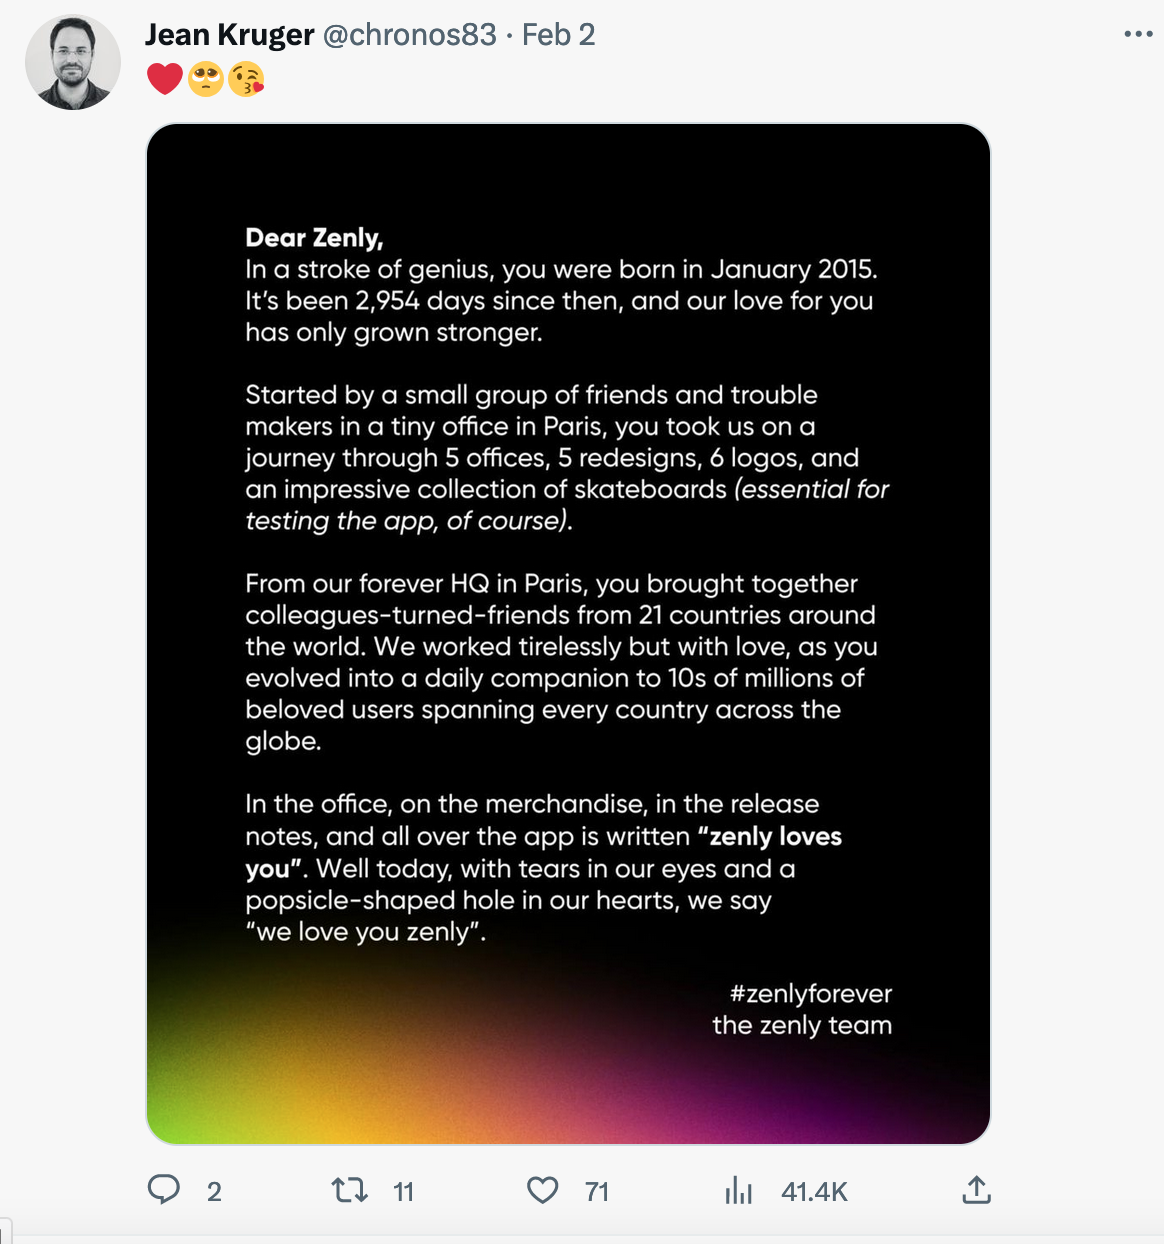Click #zenlyforever text in the image

click(x=810, y=994)
